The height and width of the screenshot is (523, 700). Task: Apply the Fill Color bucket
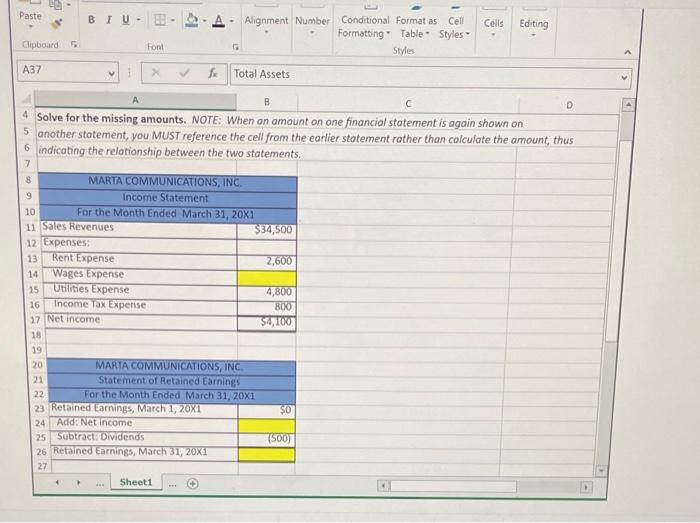[192, 20]
